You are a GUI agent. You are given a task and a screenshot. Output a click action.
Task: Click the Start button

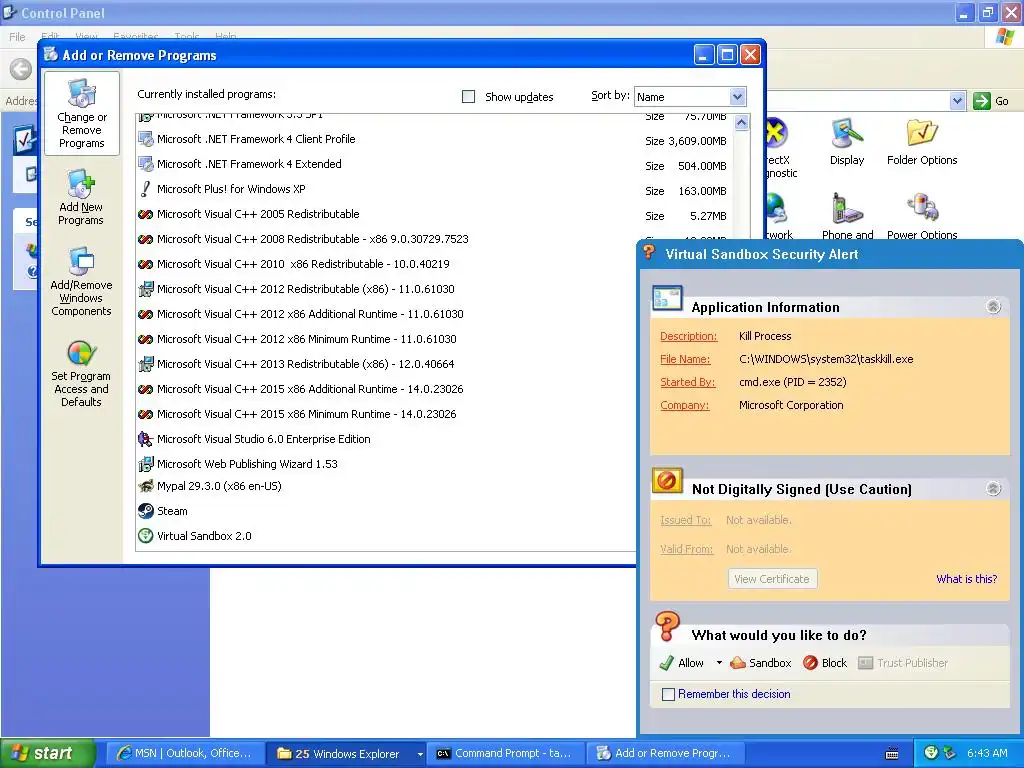pos(47,754)
